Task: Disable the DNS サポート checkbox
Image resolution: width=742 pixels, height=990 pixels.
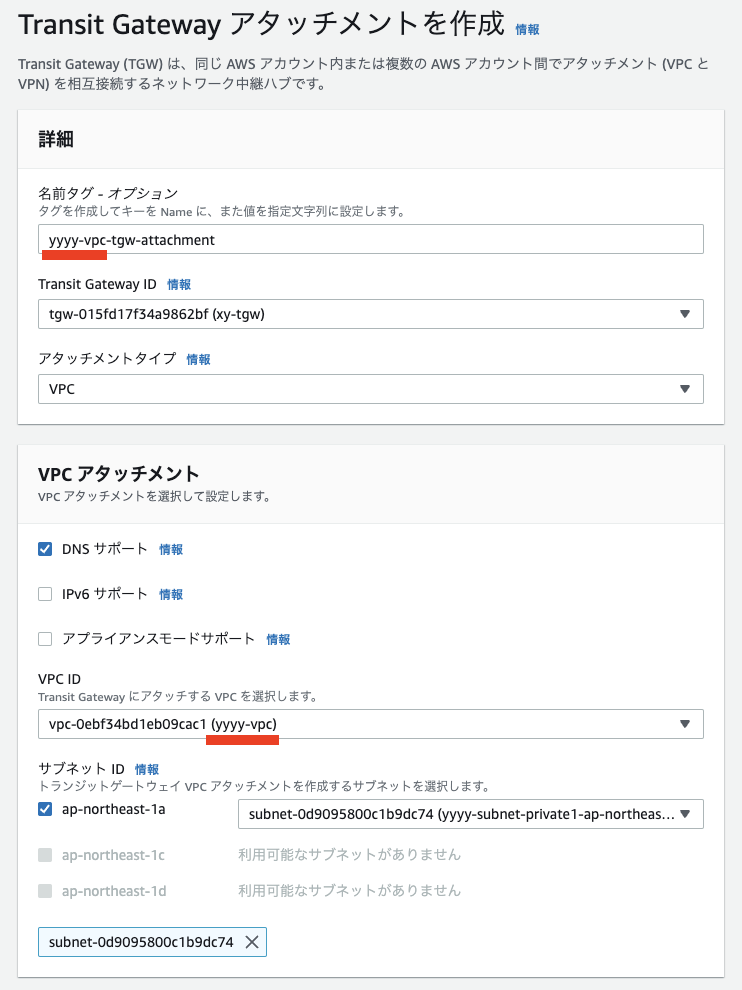Action: [x=45, y=548]
